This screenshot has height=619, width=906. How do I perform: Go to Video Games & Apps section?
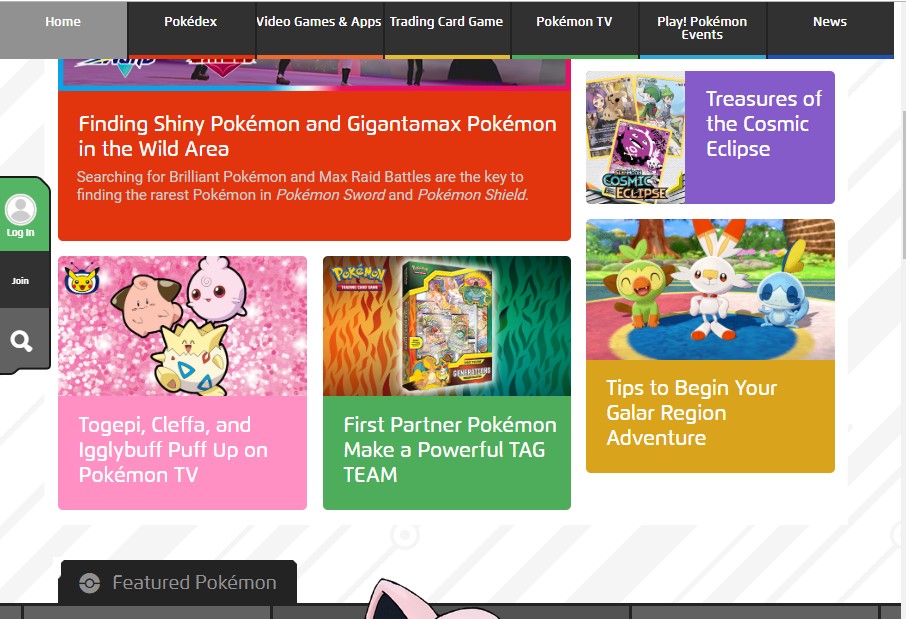(319, 29)
